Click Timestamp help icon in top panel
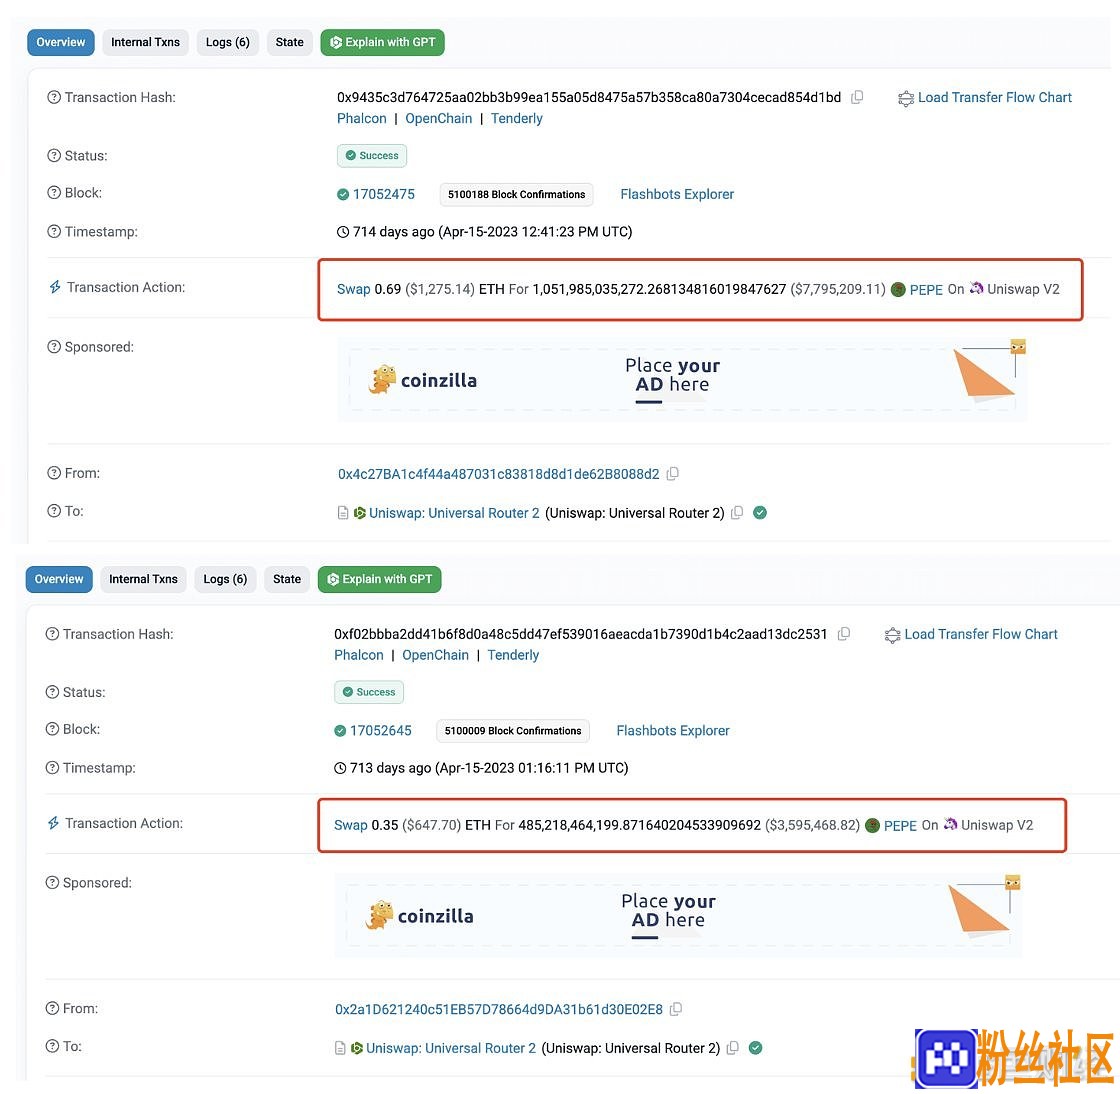Screen dimensions: 1120x1094 pos(54,231)
